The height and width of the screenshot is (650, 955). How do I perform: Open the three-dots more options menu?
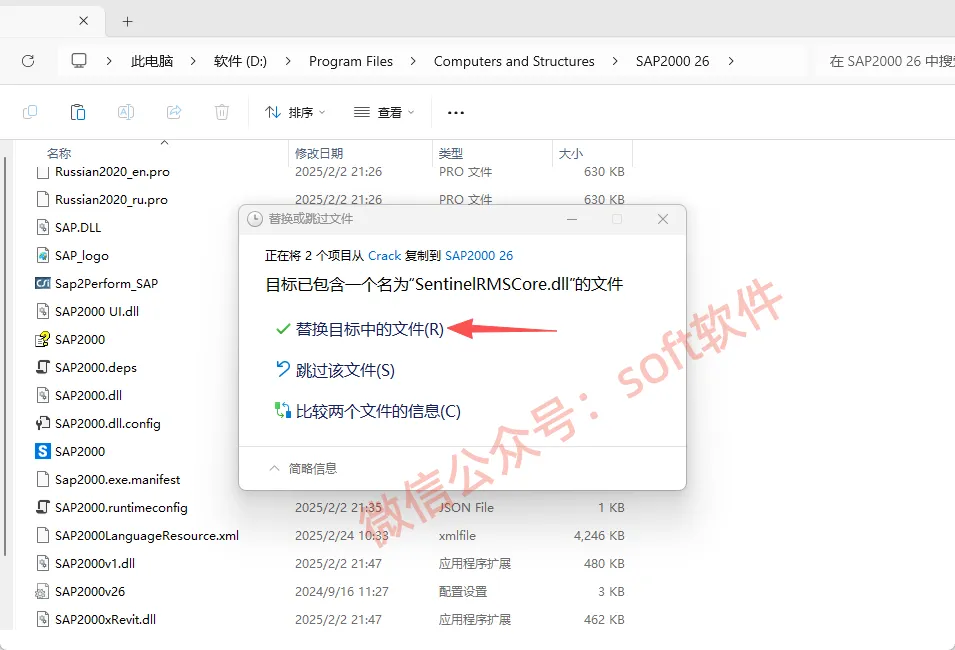pos(456,113)
